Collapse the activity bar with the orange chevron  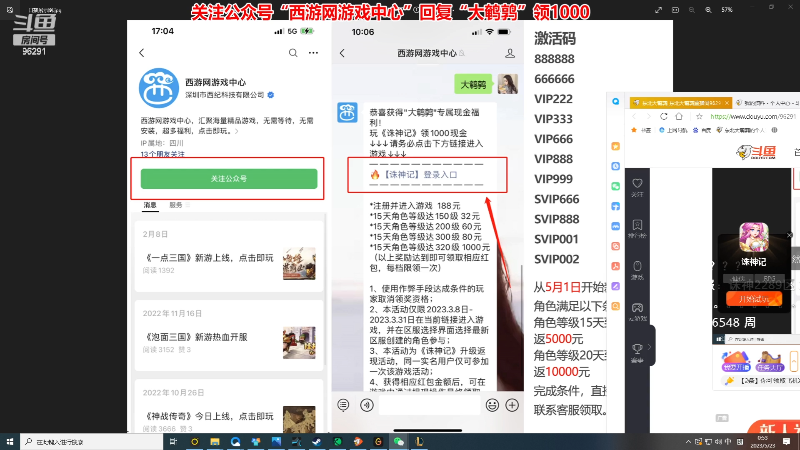coord(794,361)
